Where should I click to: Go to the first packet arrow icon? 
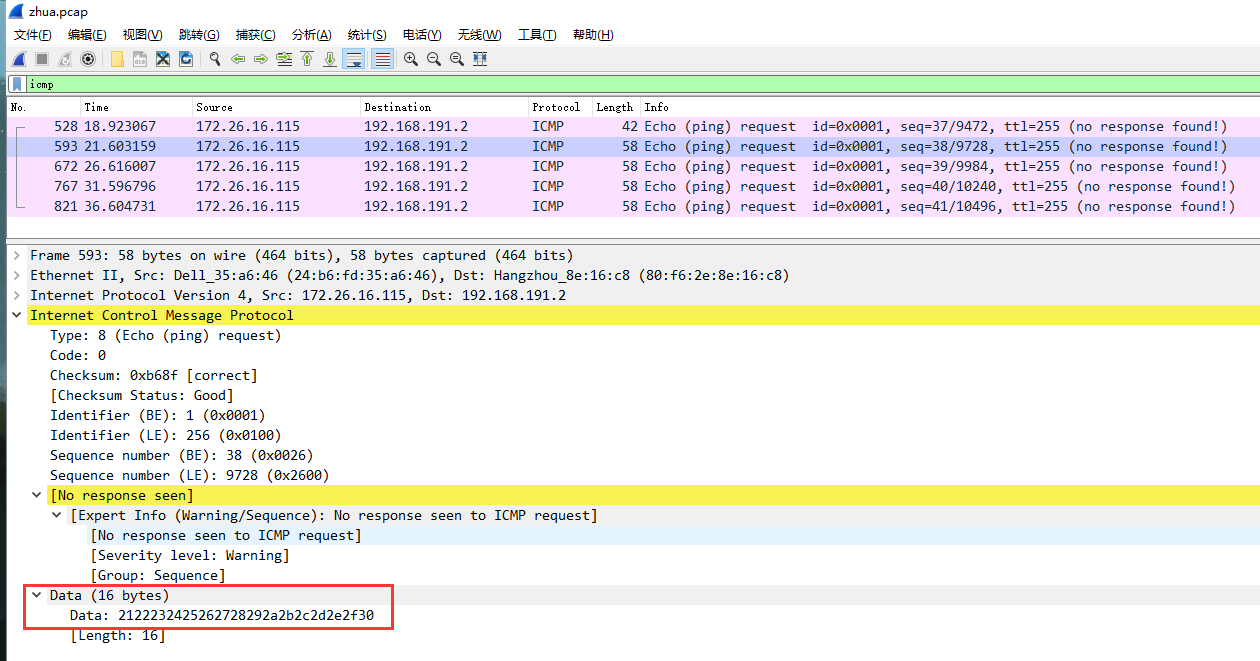[307, 59]
